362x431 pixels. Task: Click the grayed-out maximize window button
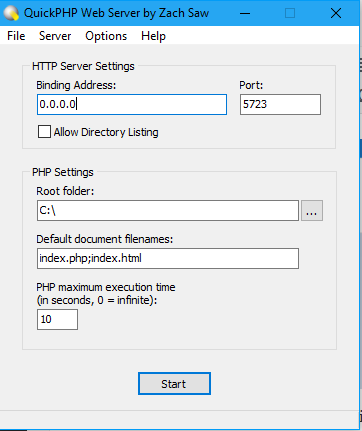pyautogui.click(x=290, y=13)
